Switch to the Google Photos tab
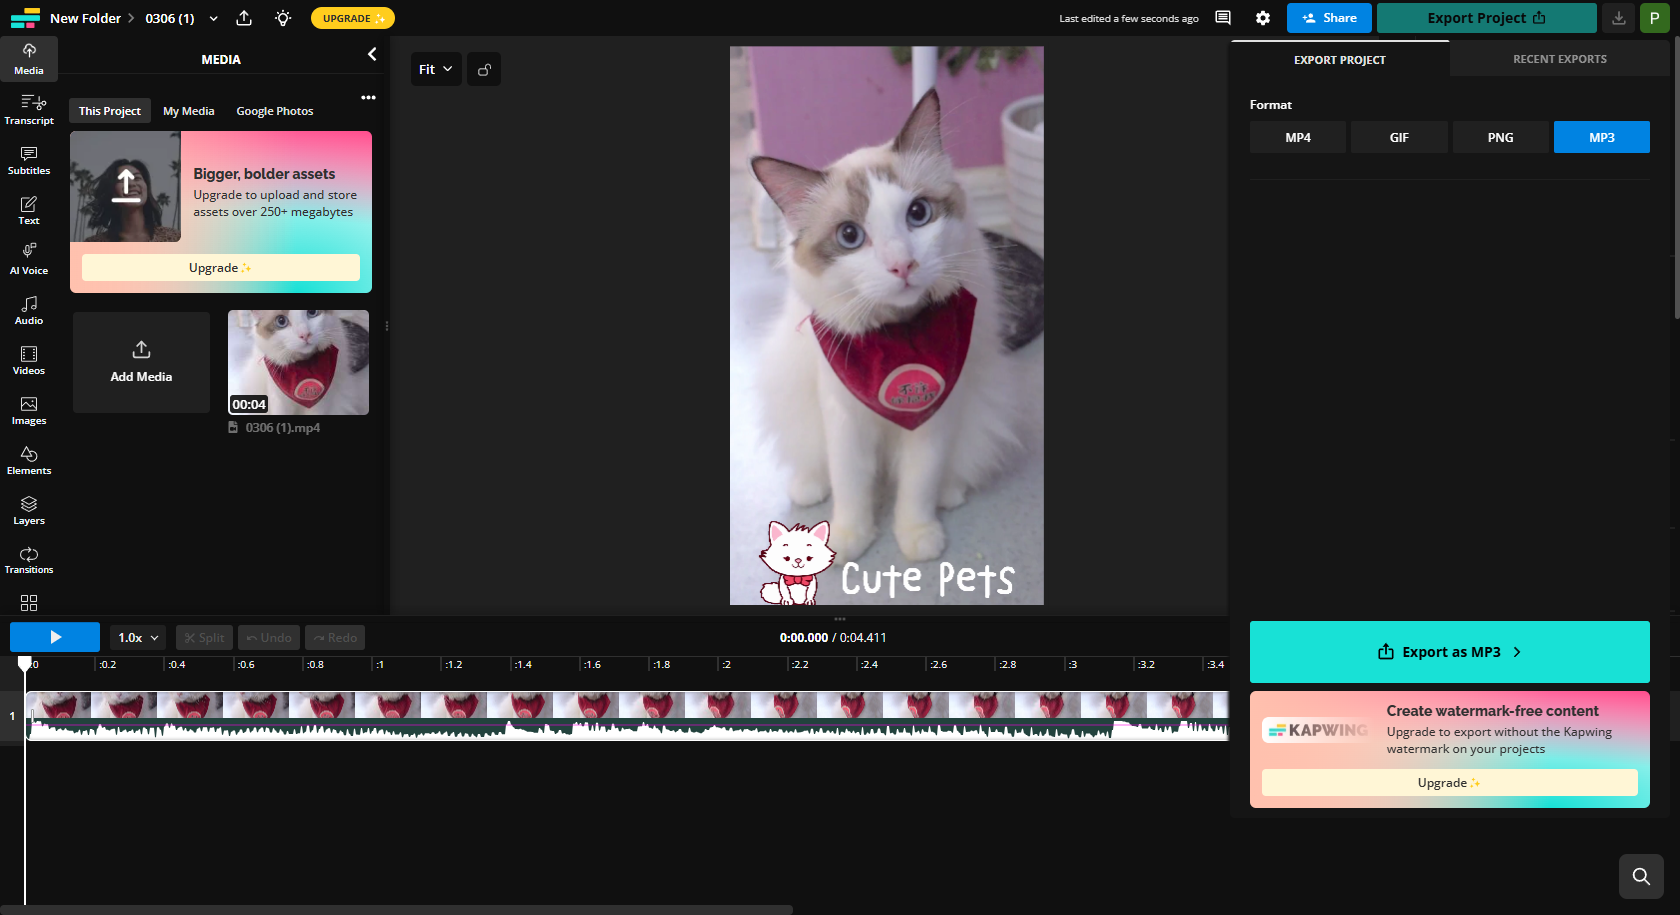The width and height of the screenshot is (1680, 915). 274,111
